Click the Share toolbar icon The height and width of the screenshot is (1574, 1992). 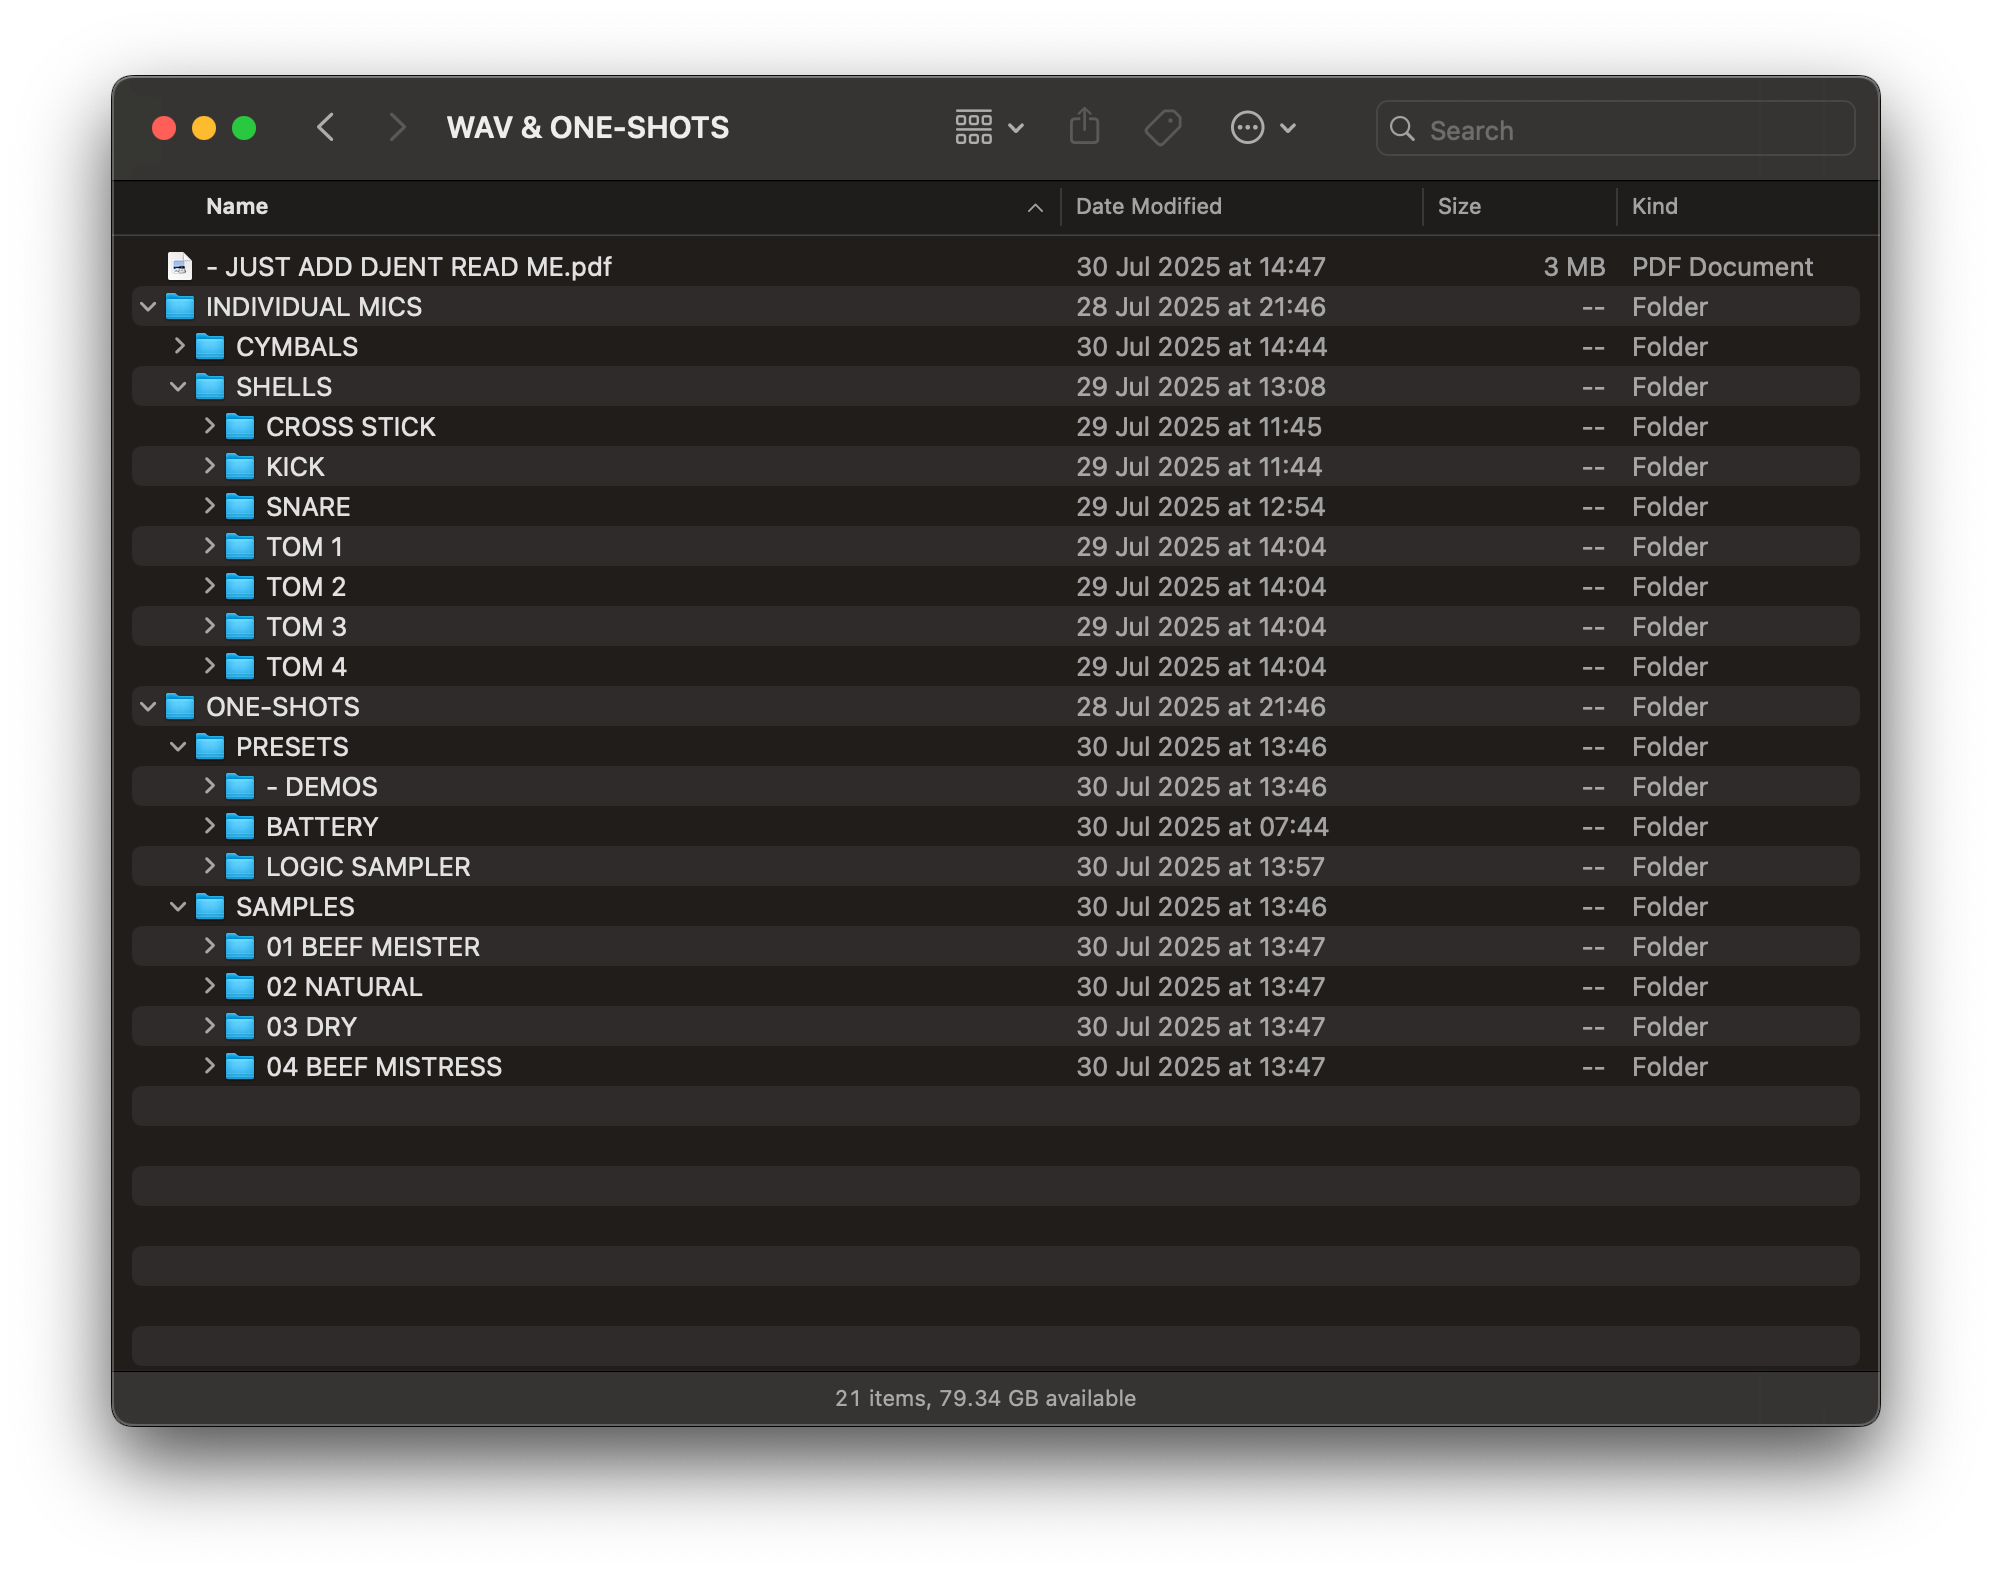[x=1084, y=127]
